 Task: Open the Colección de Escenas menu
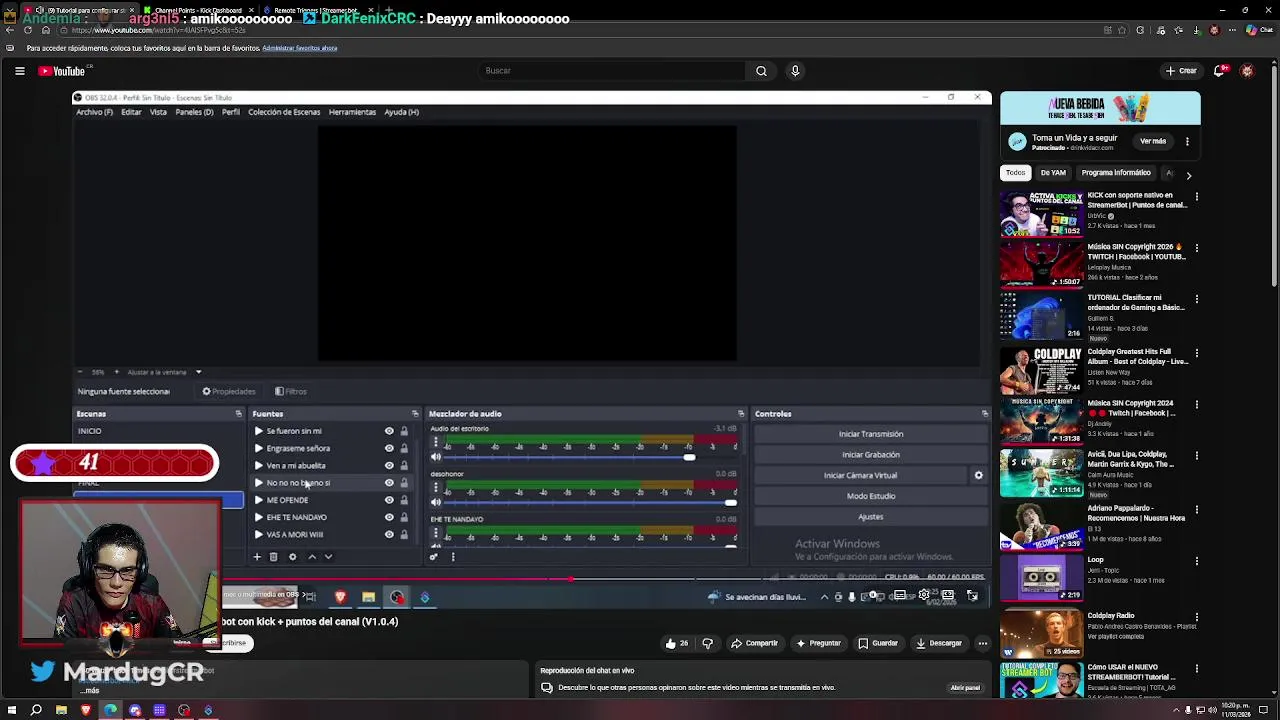click(x=284, y=112)
